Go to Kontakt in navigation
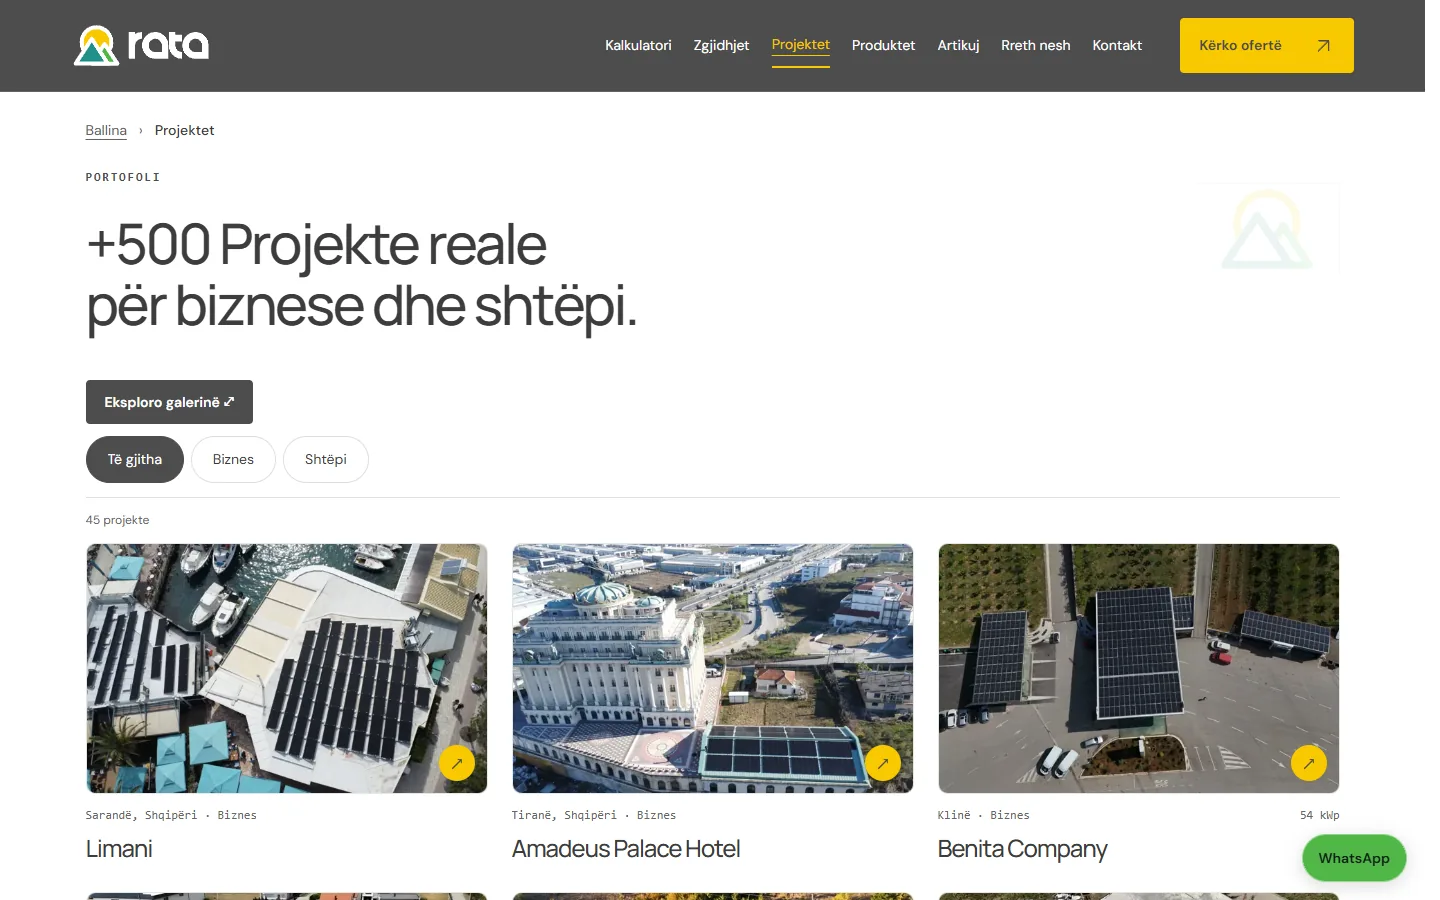1440x900 pixels. [x=1117, y=46]
